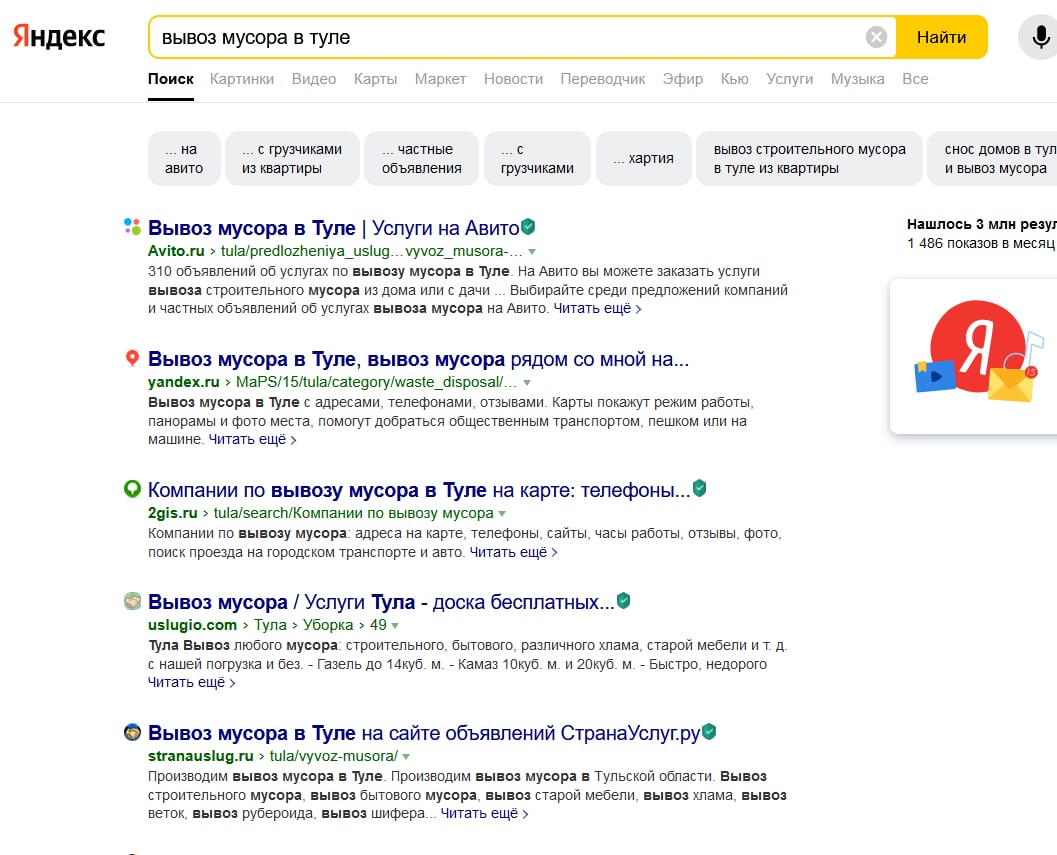The width and height of the screenshot is (1057, 855).
Task: Open the Переводчик tab
Action: pos(603,79)
